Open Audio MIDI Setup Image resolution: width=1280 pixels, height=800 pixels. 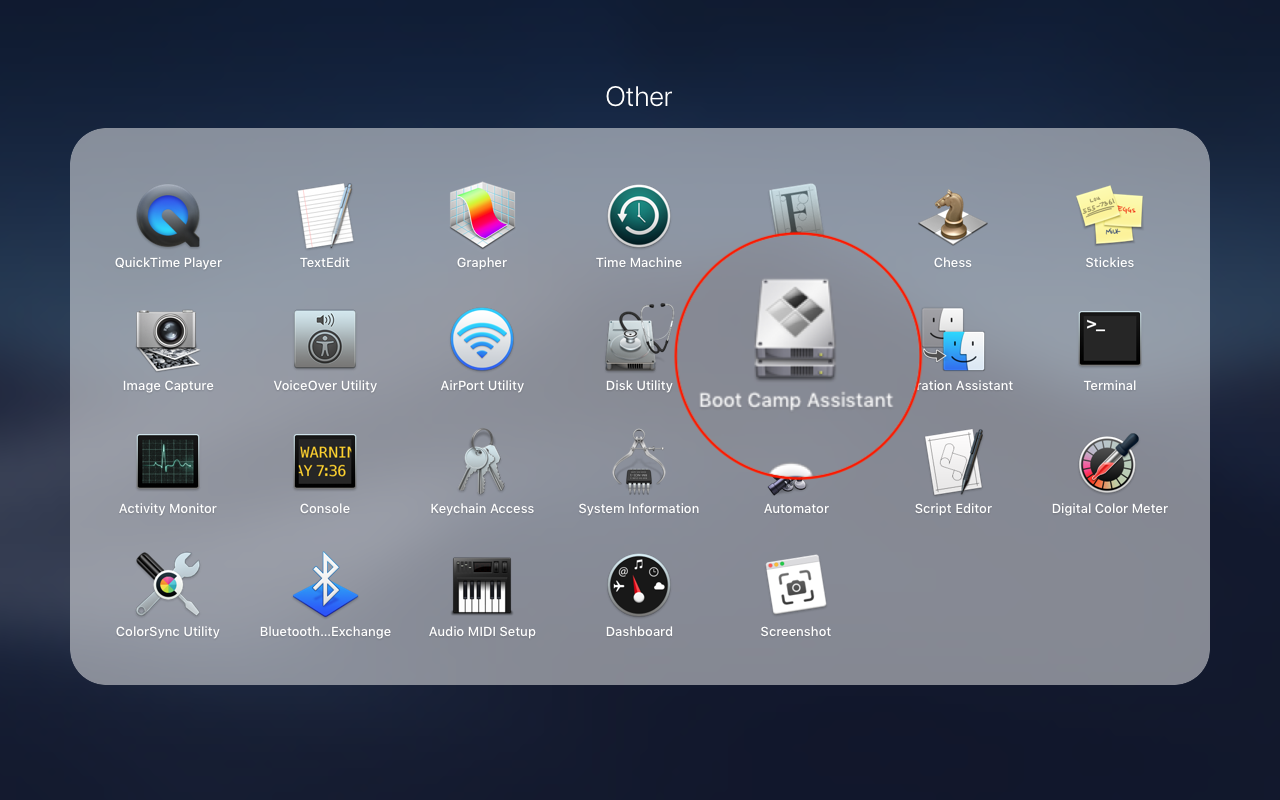[482, 585]
